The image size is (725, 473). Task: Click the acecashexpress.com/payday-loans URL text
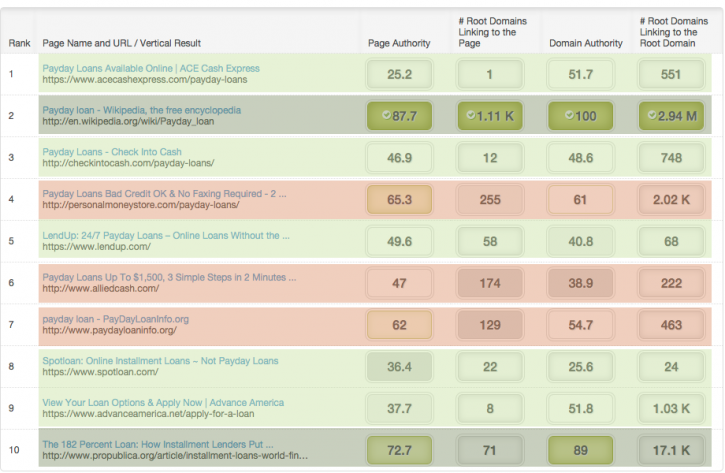click(x=145, y=80)
